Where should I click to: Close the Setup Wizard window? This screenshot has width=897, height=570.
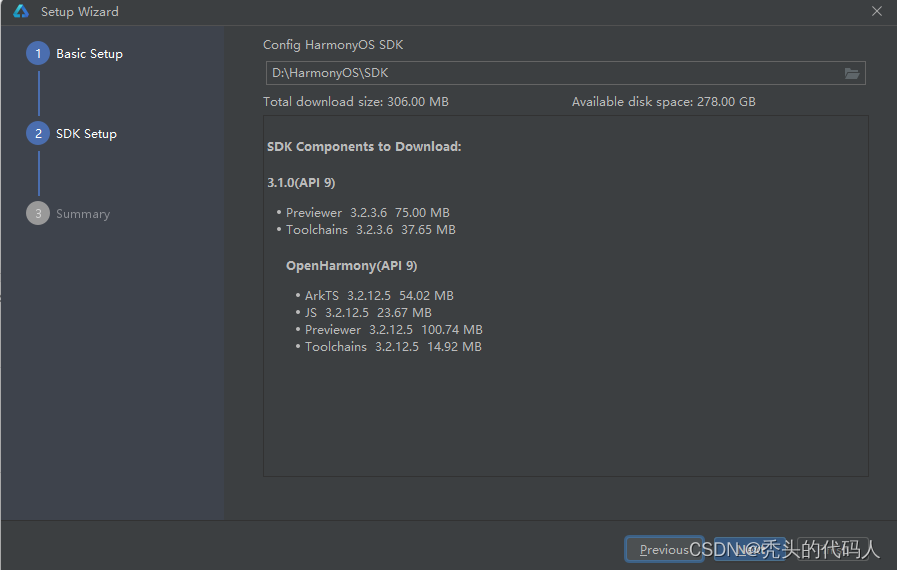(x=876, y=11)
